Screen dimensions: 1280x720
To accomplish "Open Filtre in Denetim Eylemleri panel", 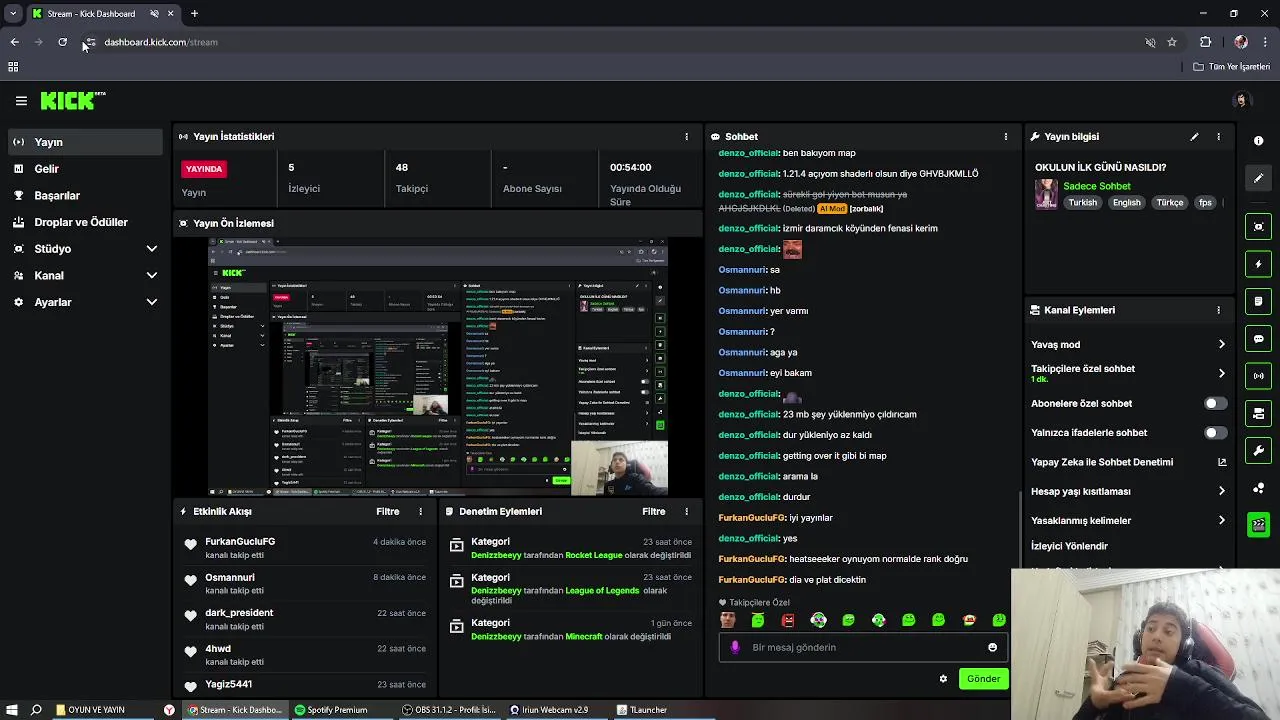I will click(x=654, y=511).
